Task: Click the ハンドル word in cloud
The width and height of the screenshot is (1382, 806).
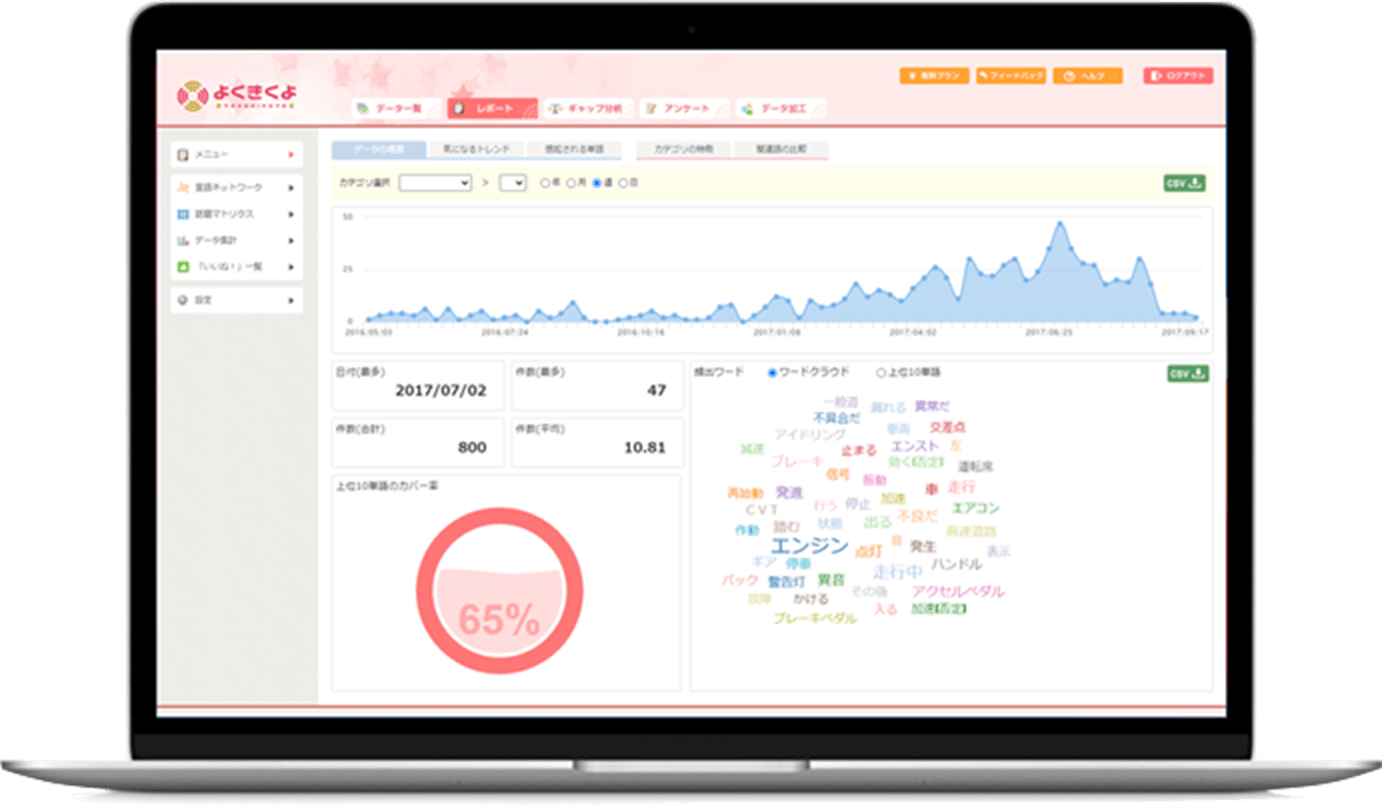Action: point(957,564)
